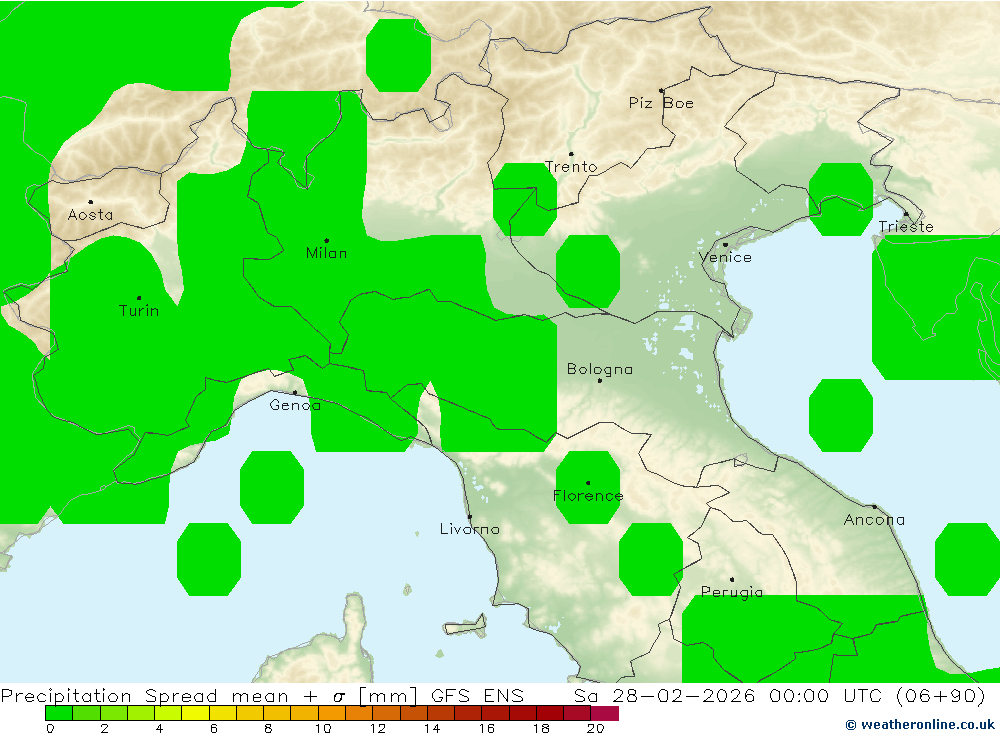Click the GFS ENS model label
Image resolution: width=1000 pixels, height=733 pixels.
(x=477, y=695)
